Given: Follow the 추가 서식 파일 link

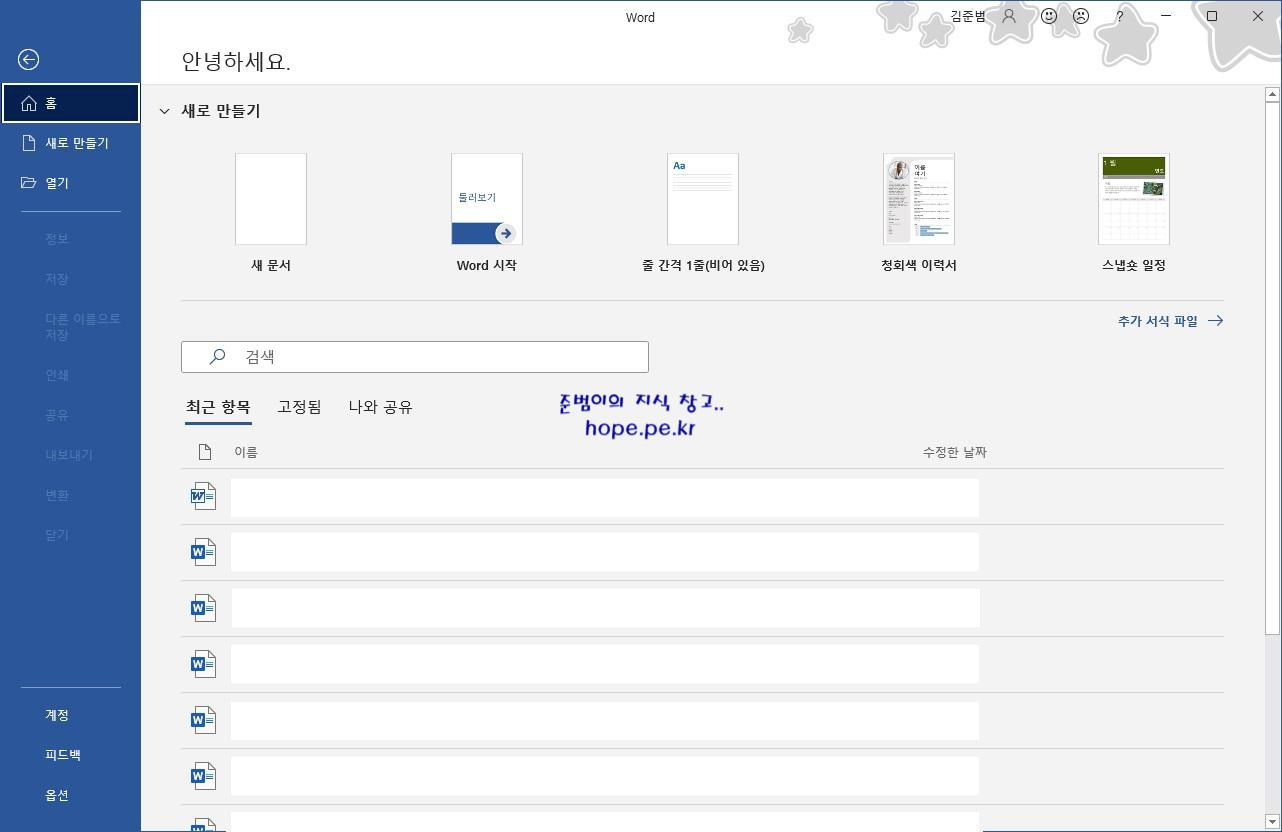Looking at the screenshot, I should coord(1170,321).
